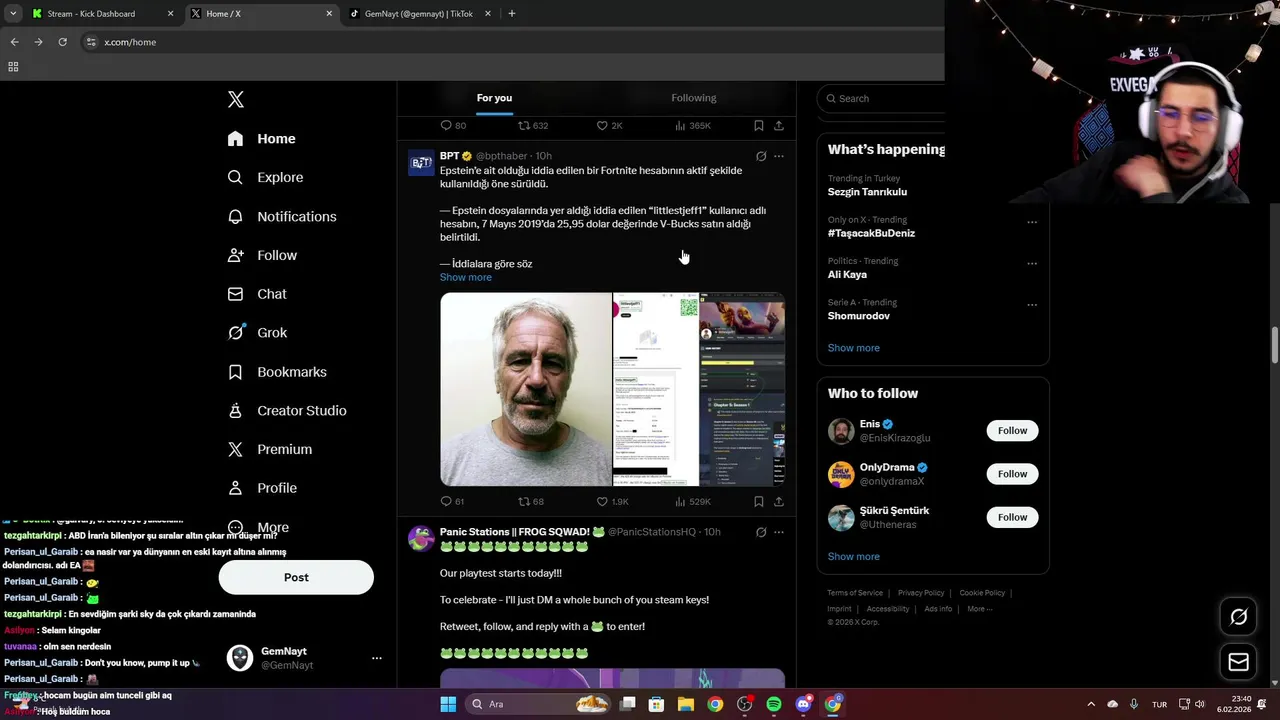Share the top post showing 365K views
Viewport: 1280px width, 720px height.
[x=779, y=125]
